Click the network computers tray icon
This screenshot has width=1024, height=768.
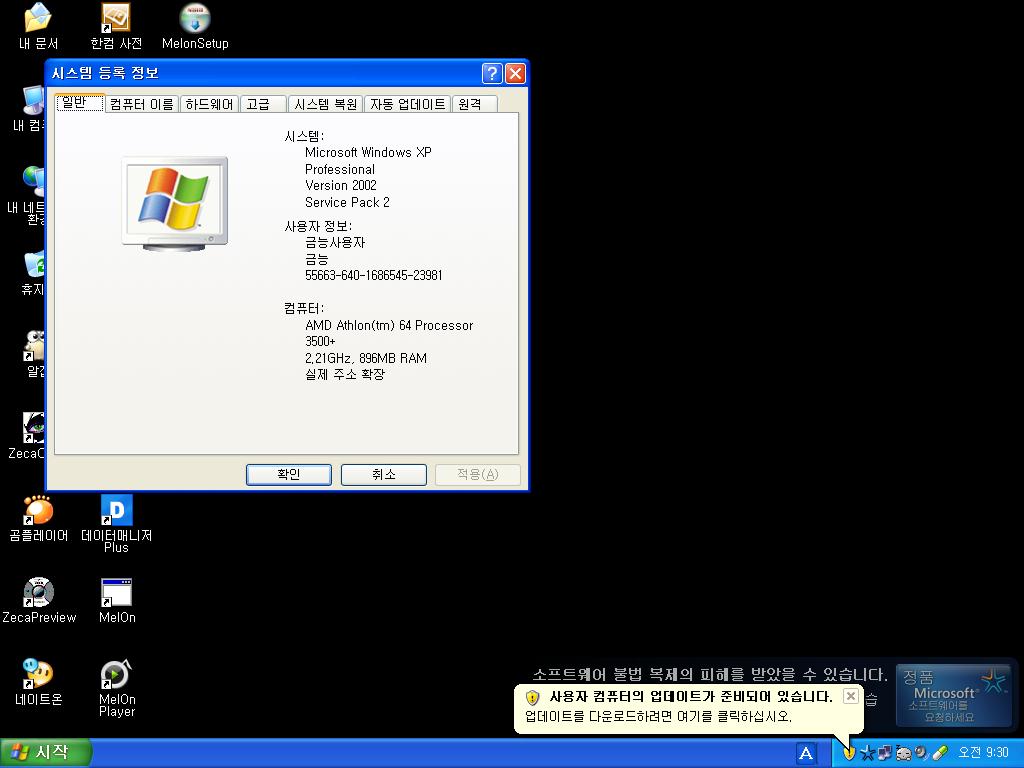click(885, 753)
